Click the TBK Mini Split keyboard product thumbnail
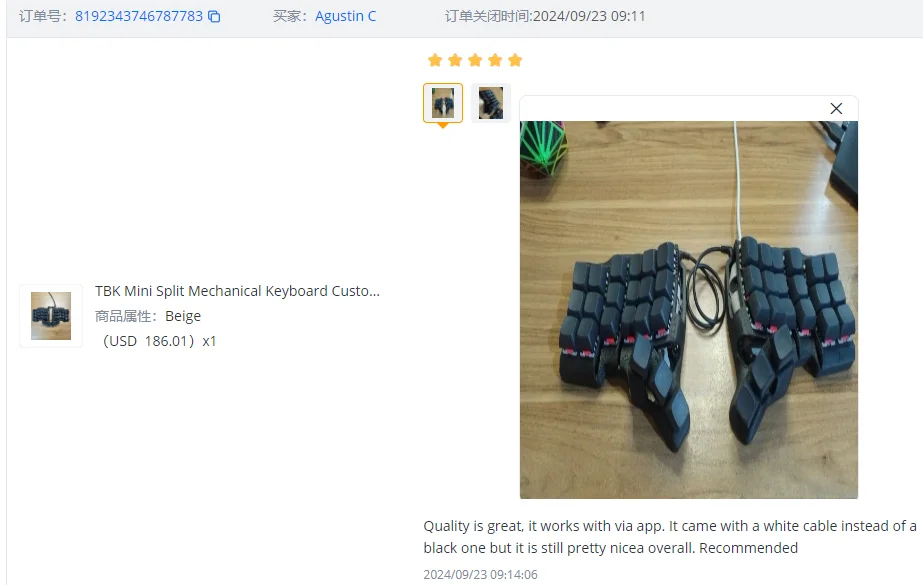The height and width of the screenshot is (585, 923). coord(51,316)
